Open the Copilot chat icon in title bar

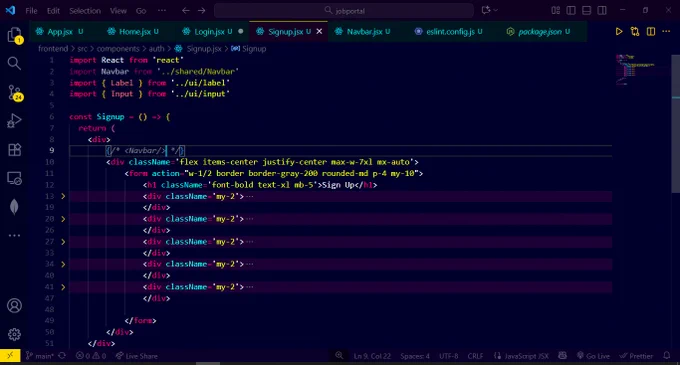(x=486, y=10)
